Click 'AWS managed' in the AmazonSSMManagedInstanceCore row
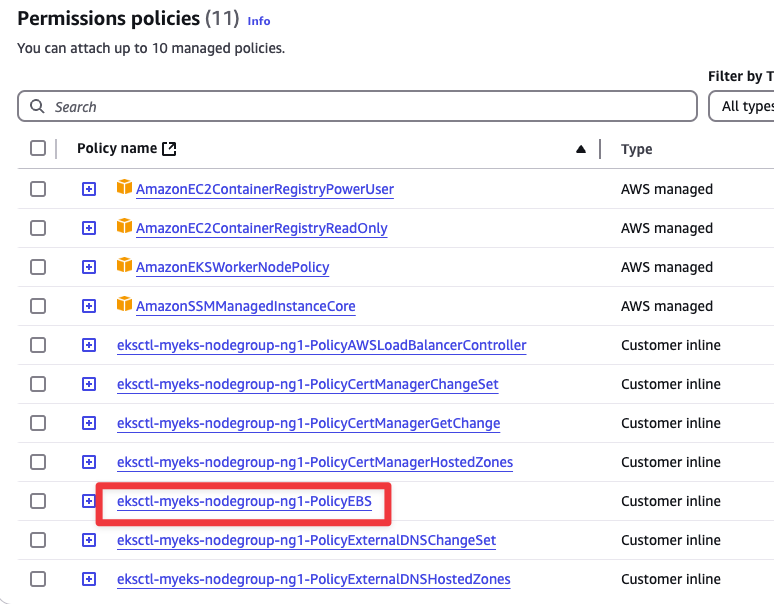Viewport: 774px width, 604px height. click(667, 306)
